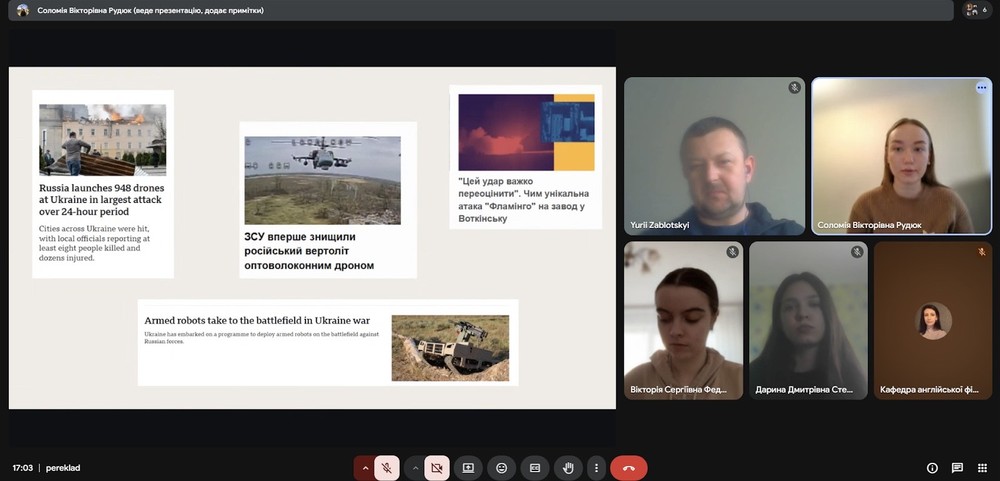
Task: Click the presenter avatar in the top bar
Action: [22, 10]
